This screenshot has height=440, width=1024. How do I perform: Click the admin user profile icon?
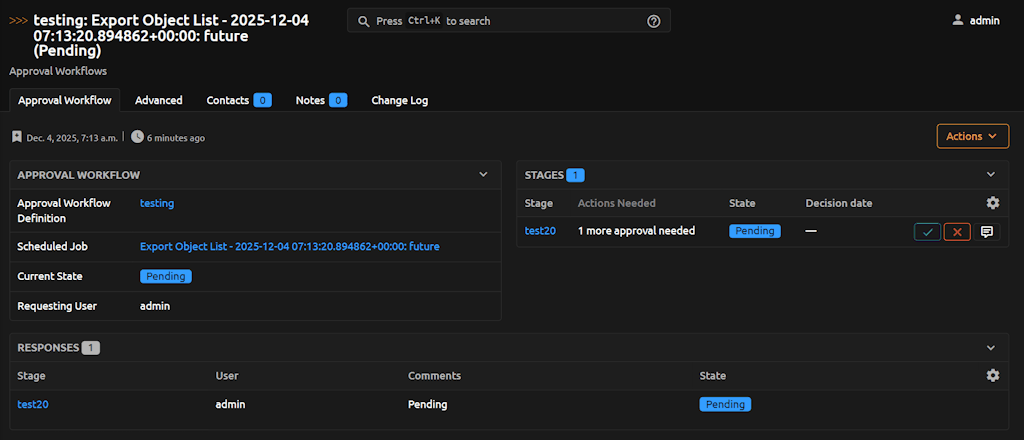point(958,20)
